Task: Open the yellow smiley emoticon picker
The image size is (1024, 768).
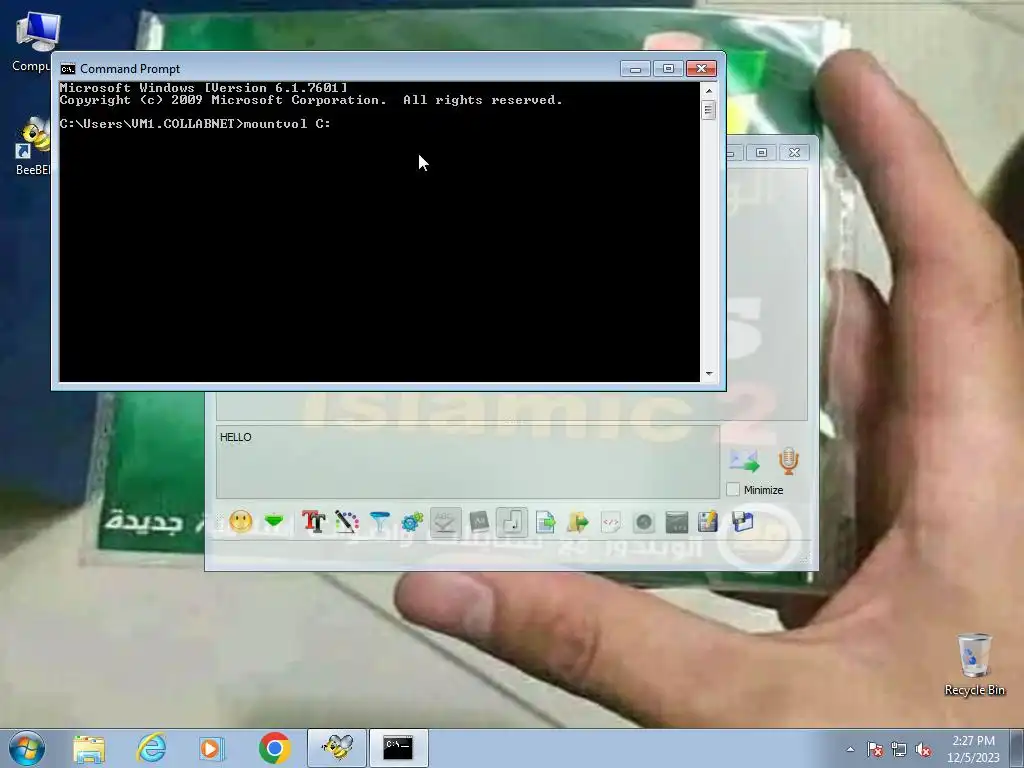Action: (x=241, y=521)
